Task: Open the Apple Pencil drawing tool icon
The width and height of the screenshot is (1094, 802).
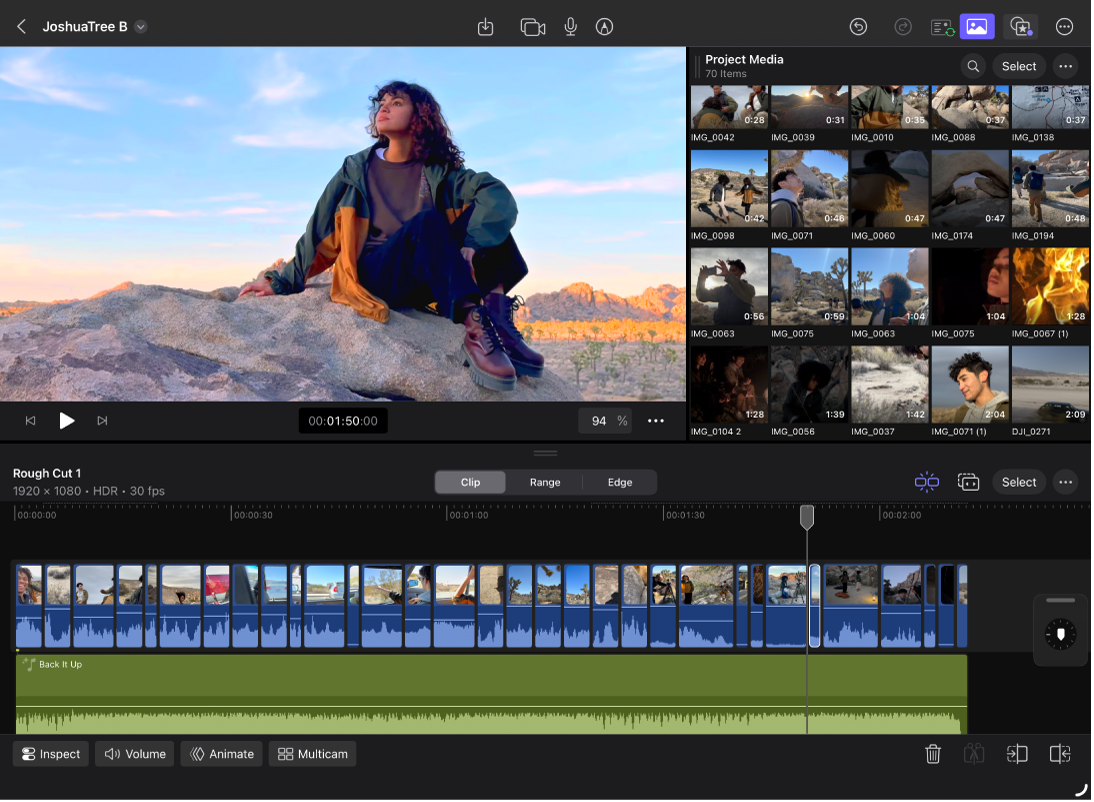Action: point(604,27)
